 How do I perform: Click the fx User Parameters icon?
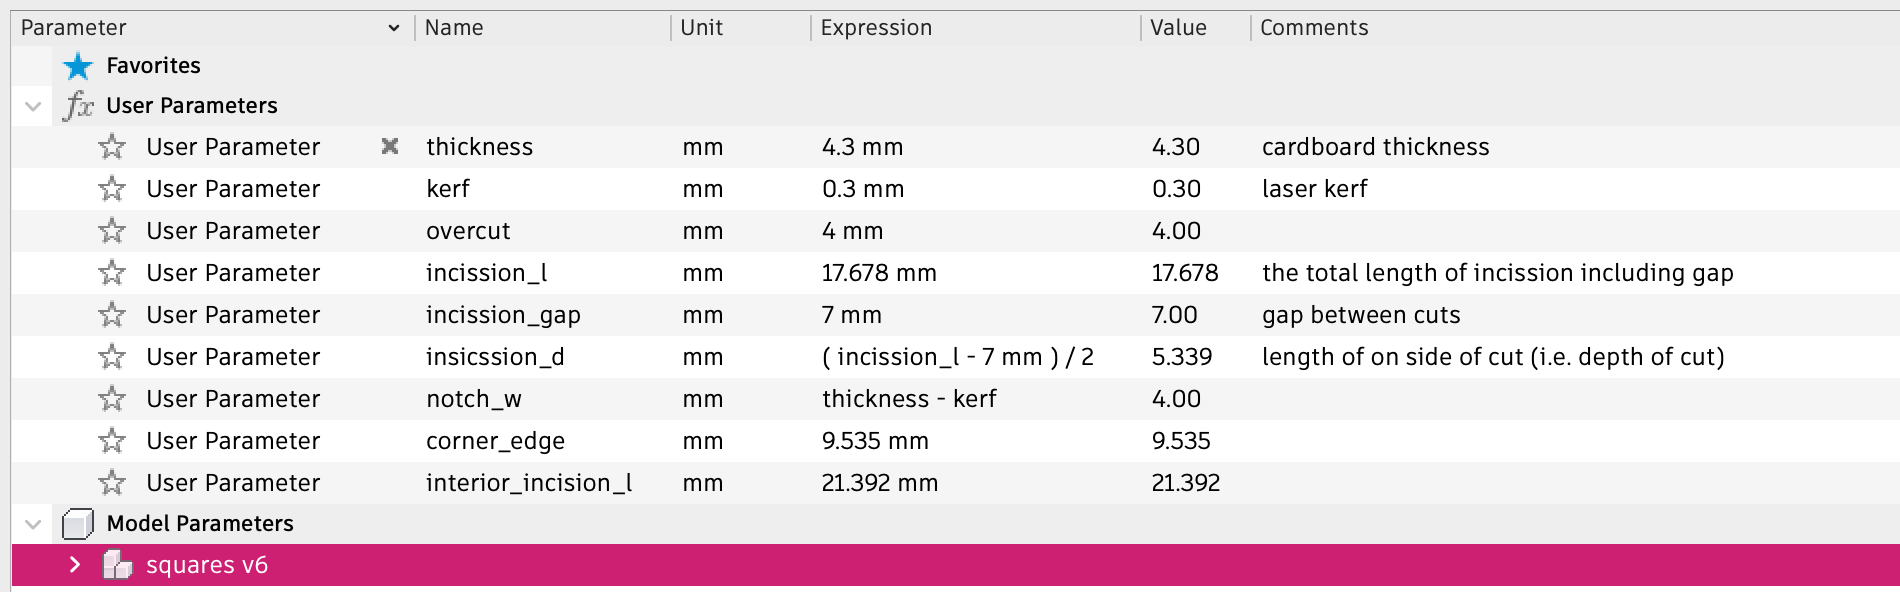(78, 106)
